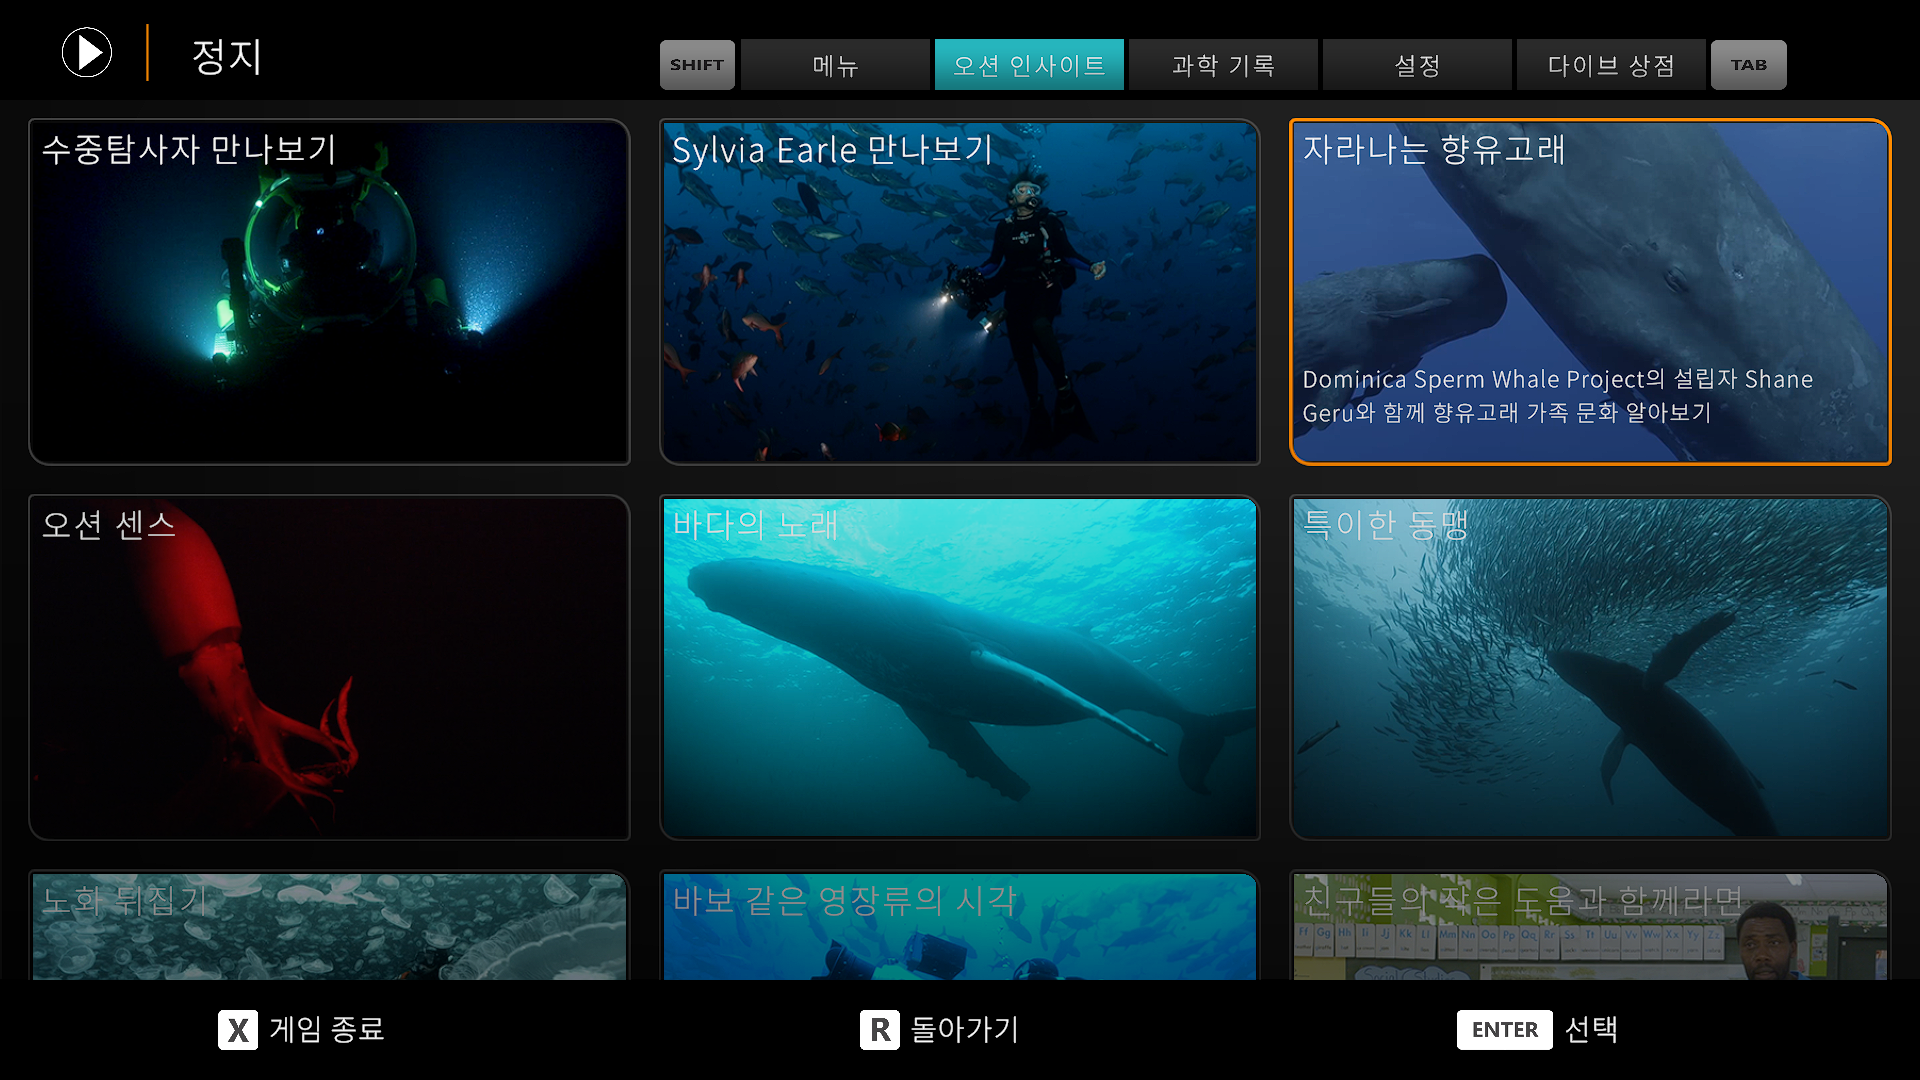Open the 메뉴 tab

click(x=835, y=66)
